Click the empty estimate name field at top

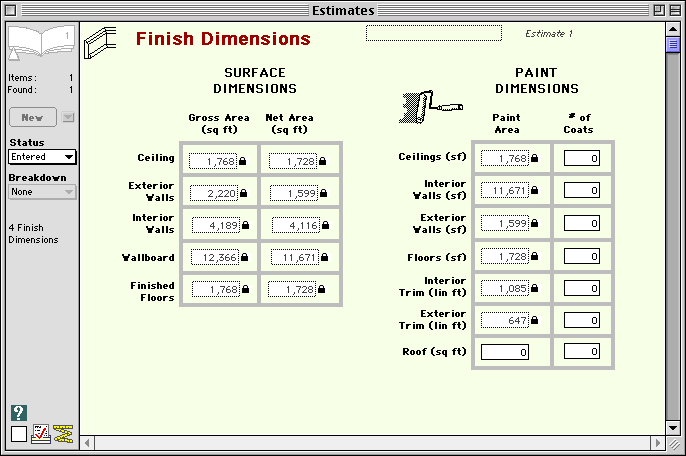pyautogui.click(x=433, y=33)
